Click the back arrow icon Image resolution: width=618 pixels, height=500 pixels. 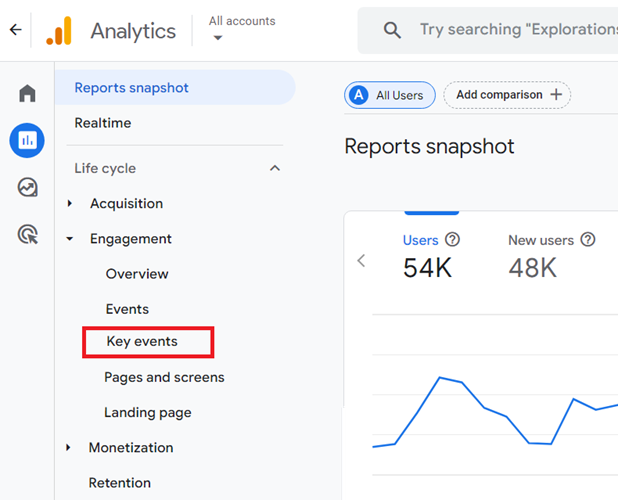[x=15, y=30]
